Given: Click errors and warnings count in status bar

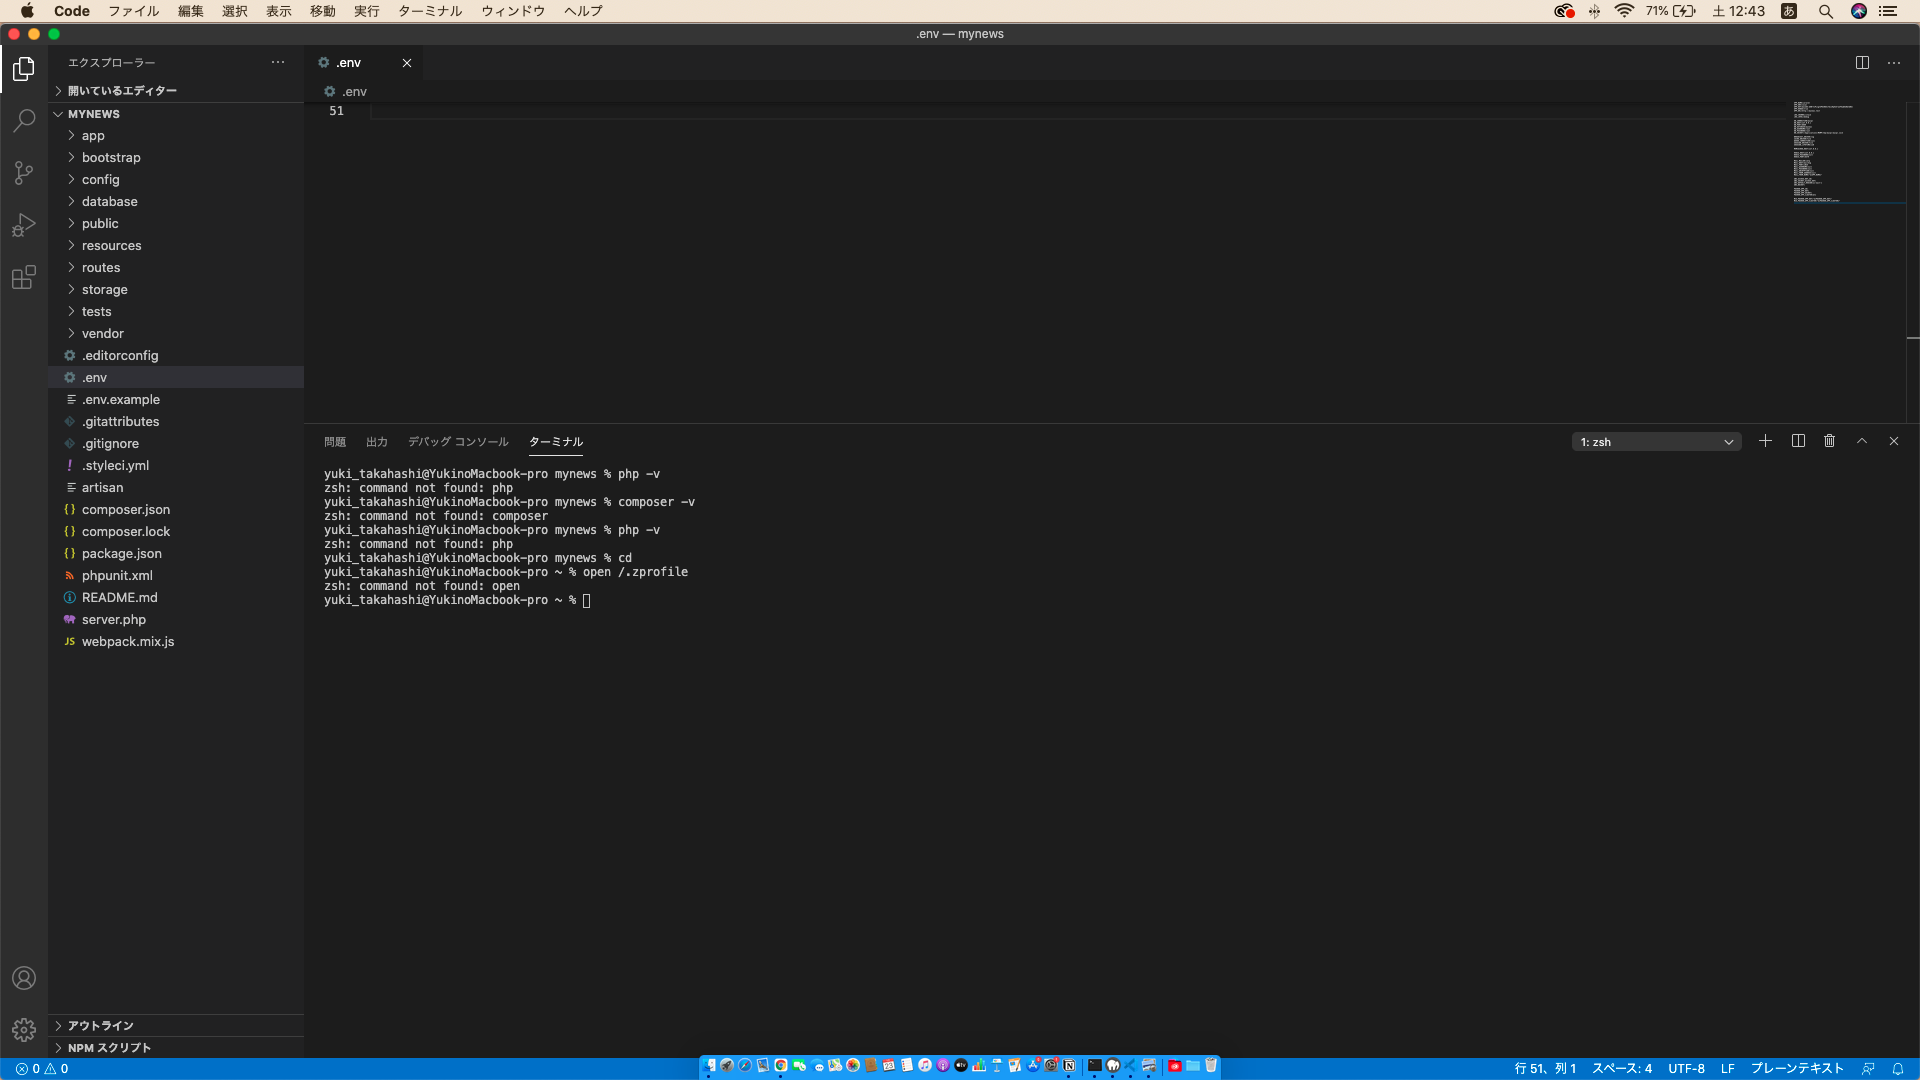Looking at the screenshot, I should [x=42, y=1069].
